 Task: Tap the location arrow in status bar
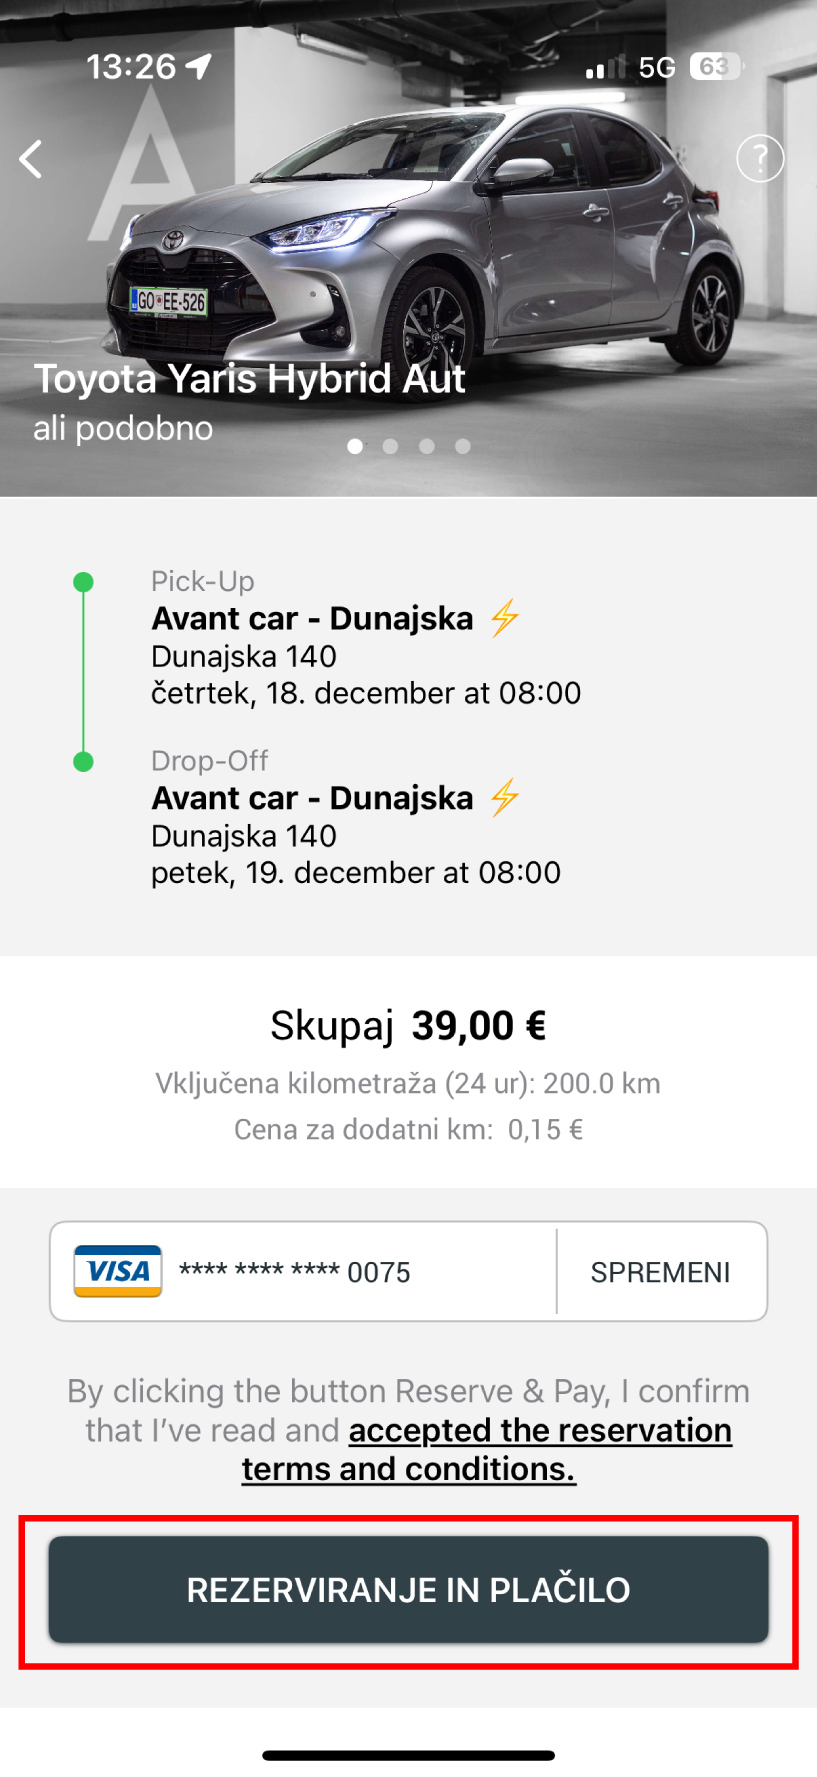point(199,67)
